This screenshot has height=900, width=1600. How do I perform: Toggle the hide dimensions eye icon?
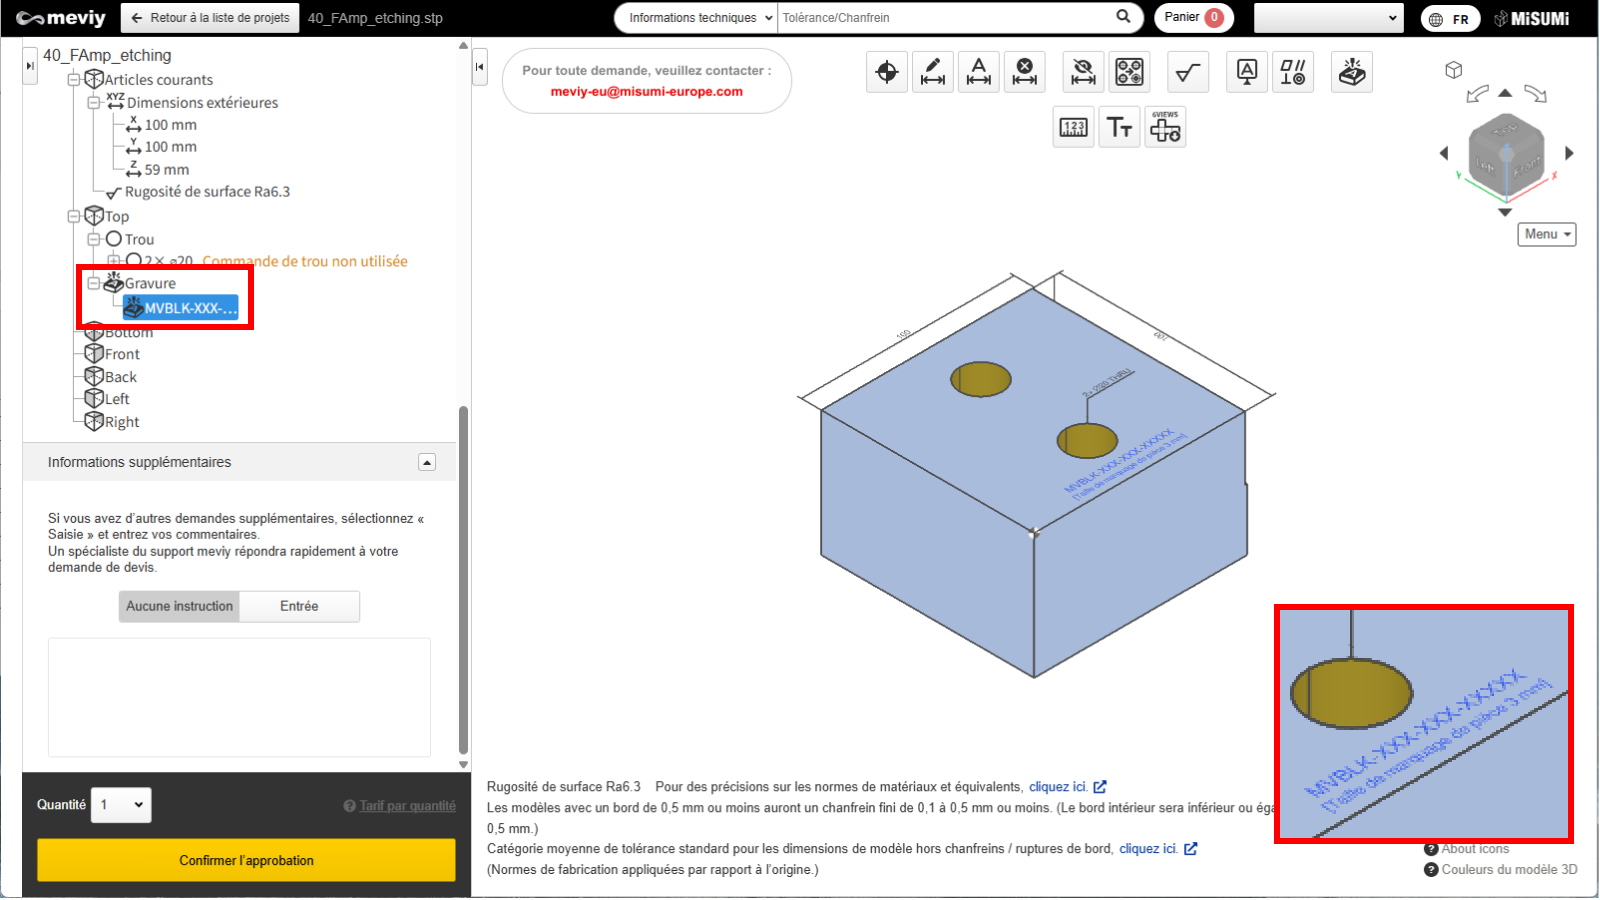coord(1083,72)
